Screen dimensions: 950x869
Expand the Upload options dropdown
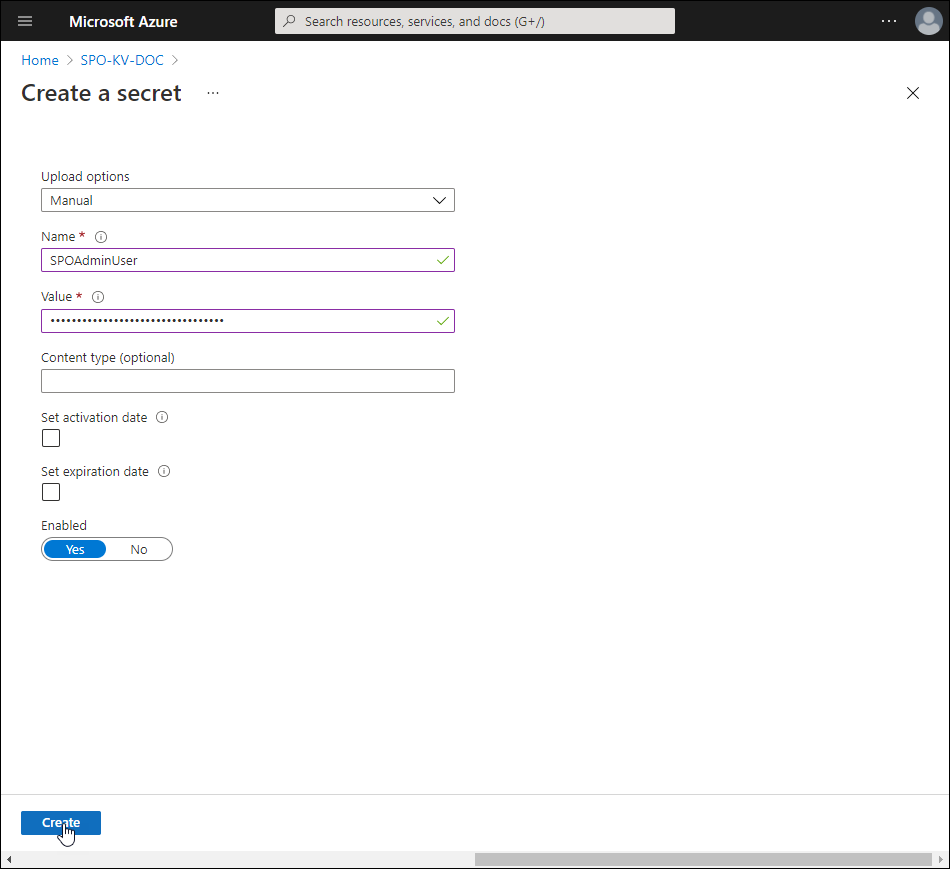coord(247,200)
